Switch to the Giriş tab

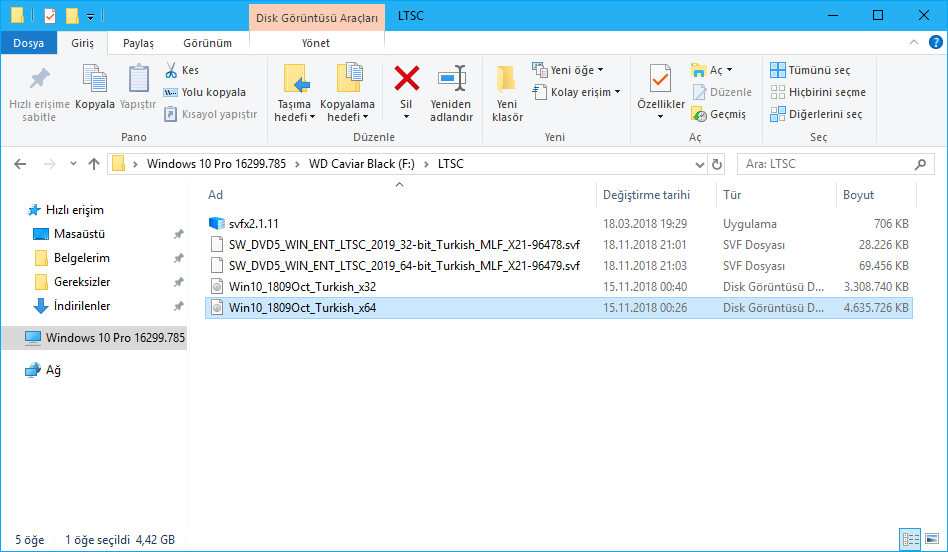pyautogui.click(x=82, y=43)
